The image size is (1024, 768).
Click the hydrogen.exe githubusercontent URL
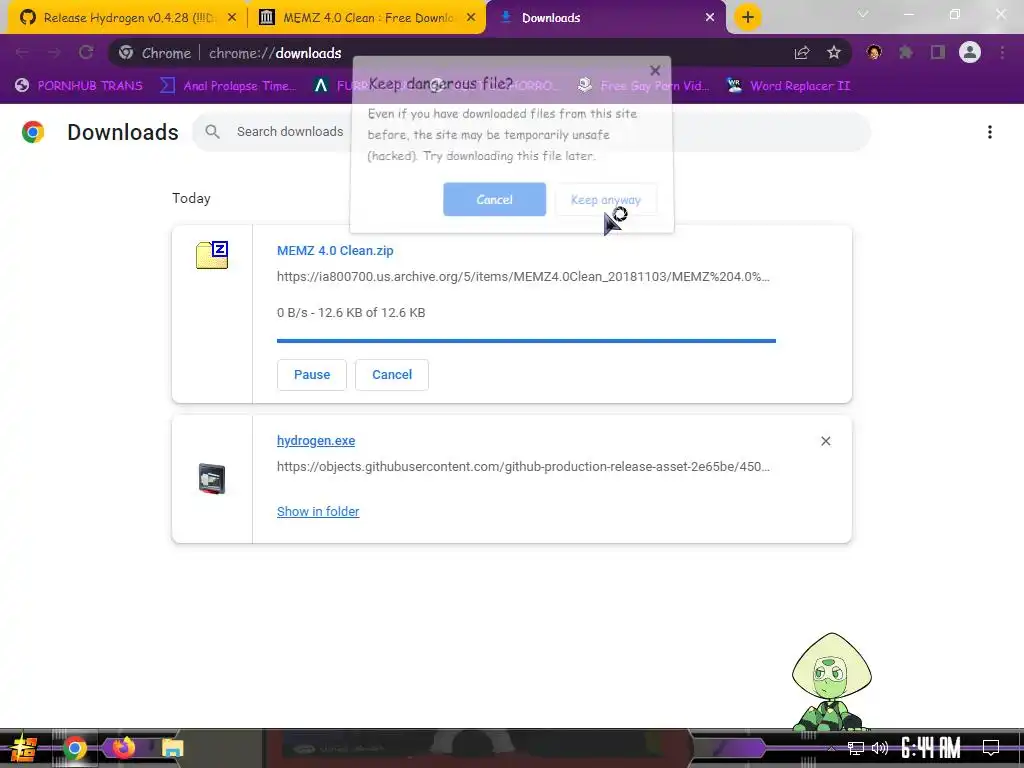point(523,467)
